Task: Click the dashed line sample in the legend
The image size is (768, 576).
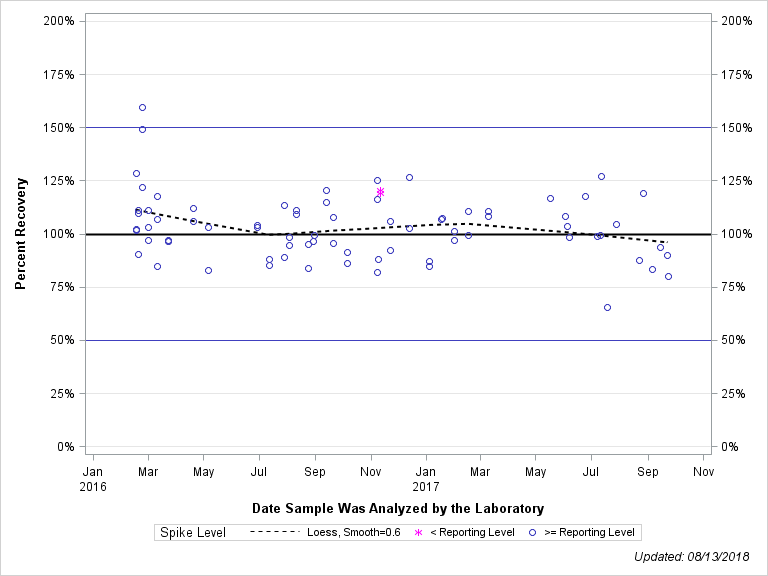Action: 274,532
